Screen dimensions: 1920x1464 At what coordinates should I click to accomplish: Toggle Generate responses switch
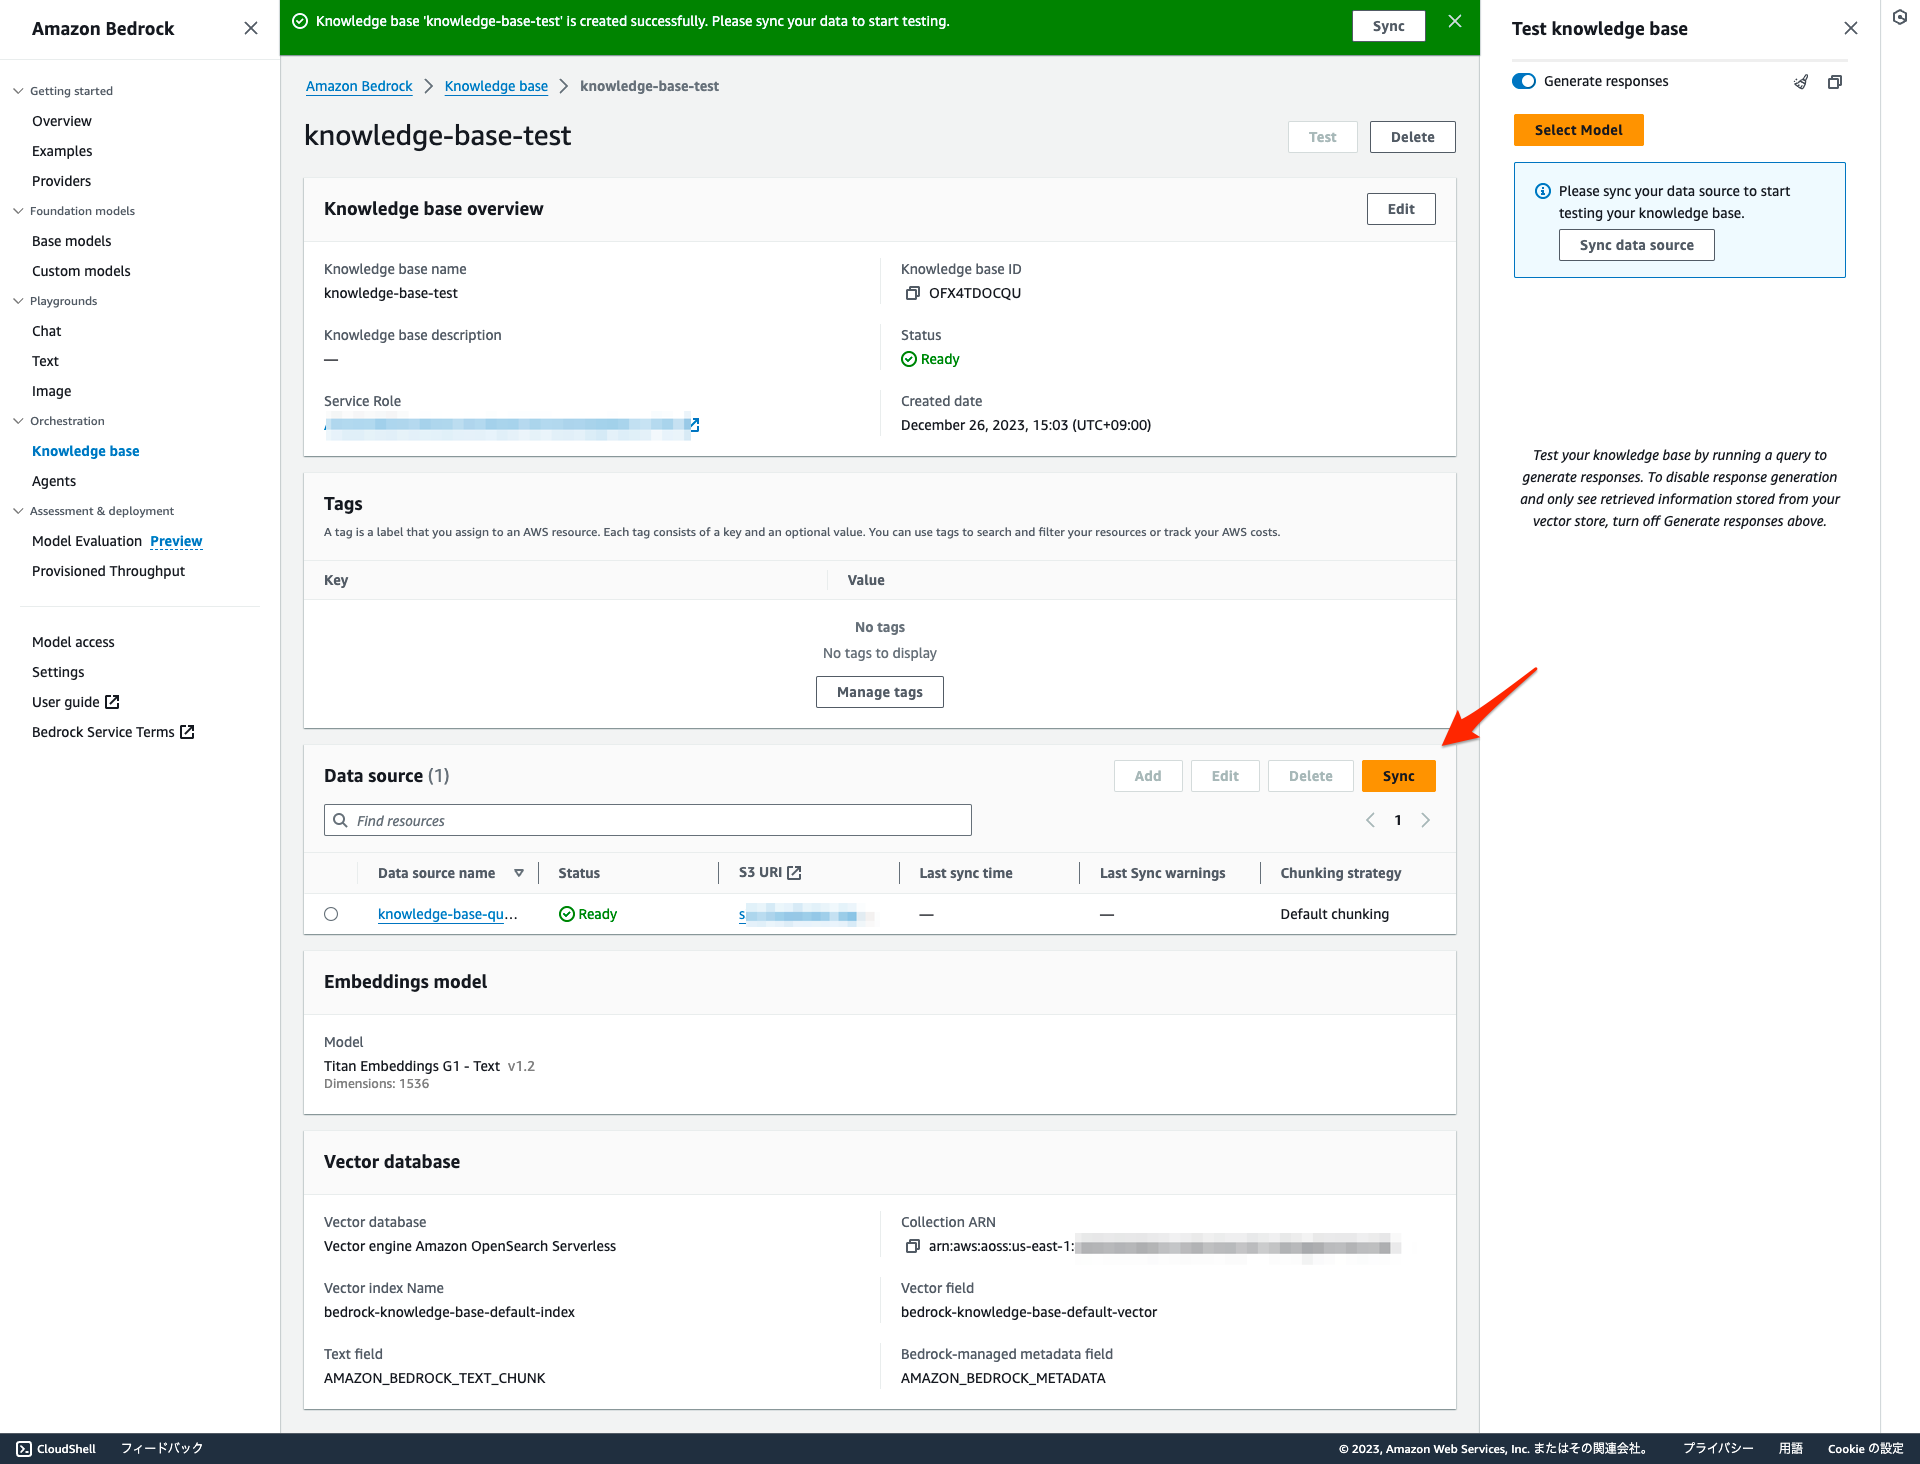1524,81
